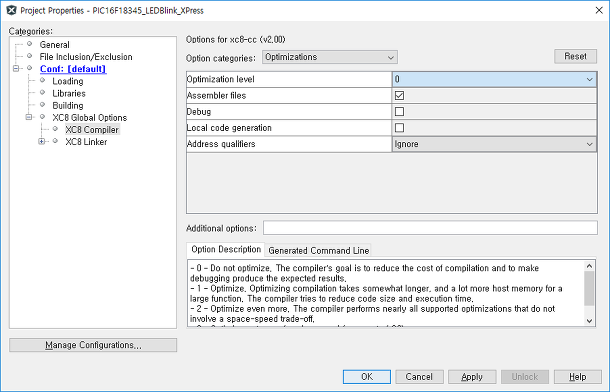Screen dimensions: 610x392
Task: Click the MPLAB X title bar icon
Action: point(11,10)
